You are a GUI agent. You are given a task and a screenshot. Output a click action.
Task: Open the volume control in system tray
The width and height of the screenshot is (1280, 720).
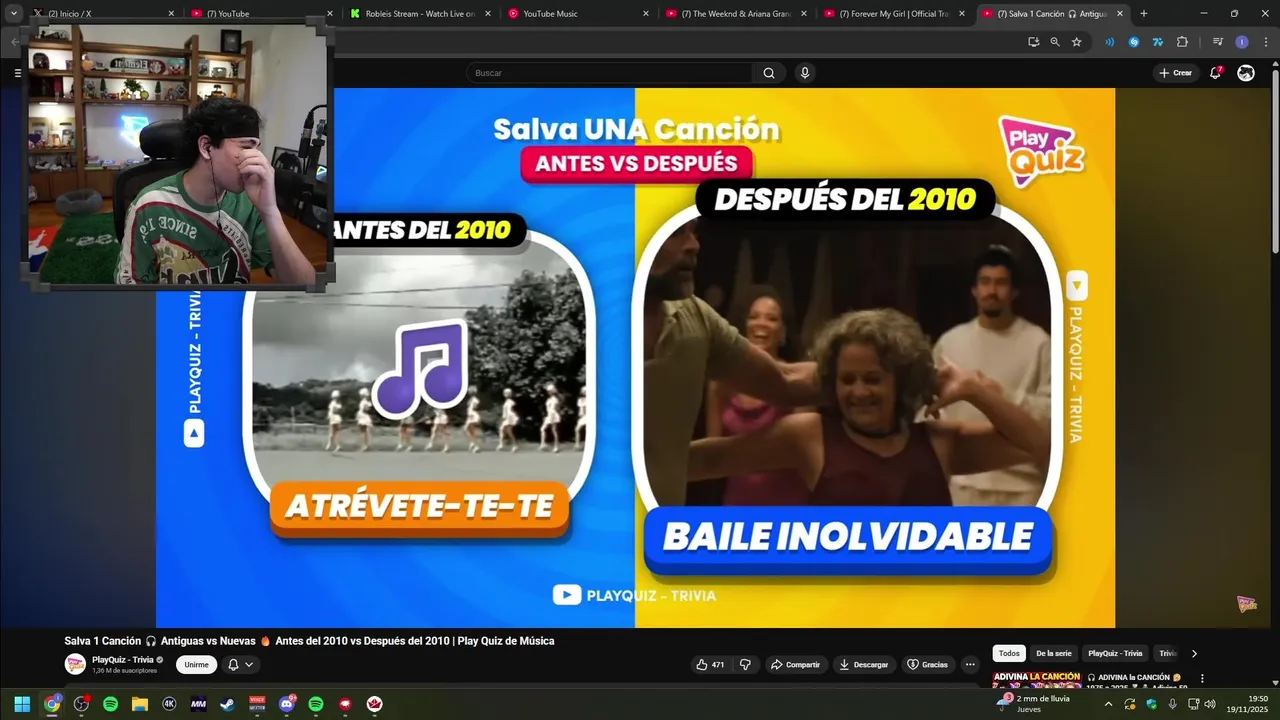coord(1211,704)
